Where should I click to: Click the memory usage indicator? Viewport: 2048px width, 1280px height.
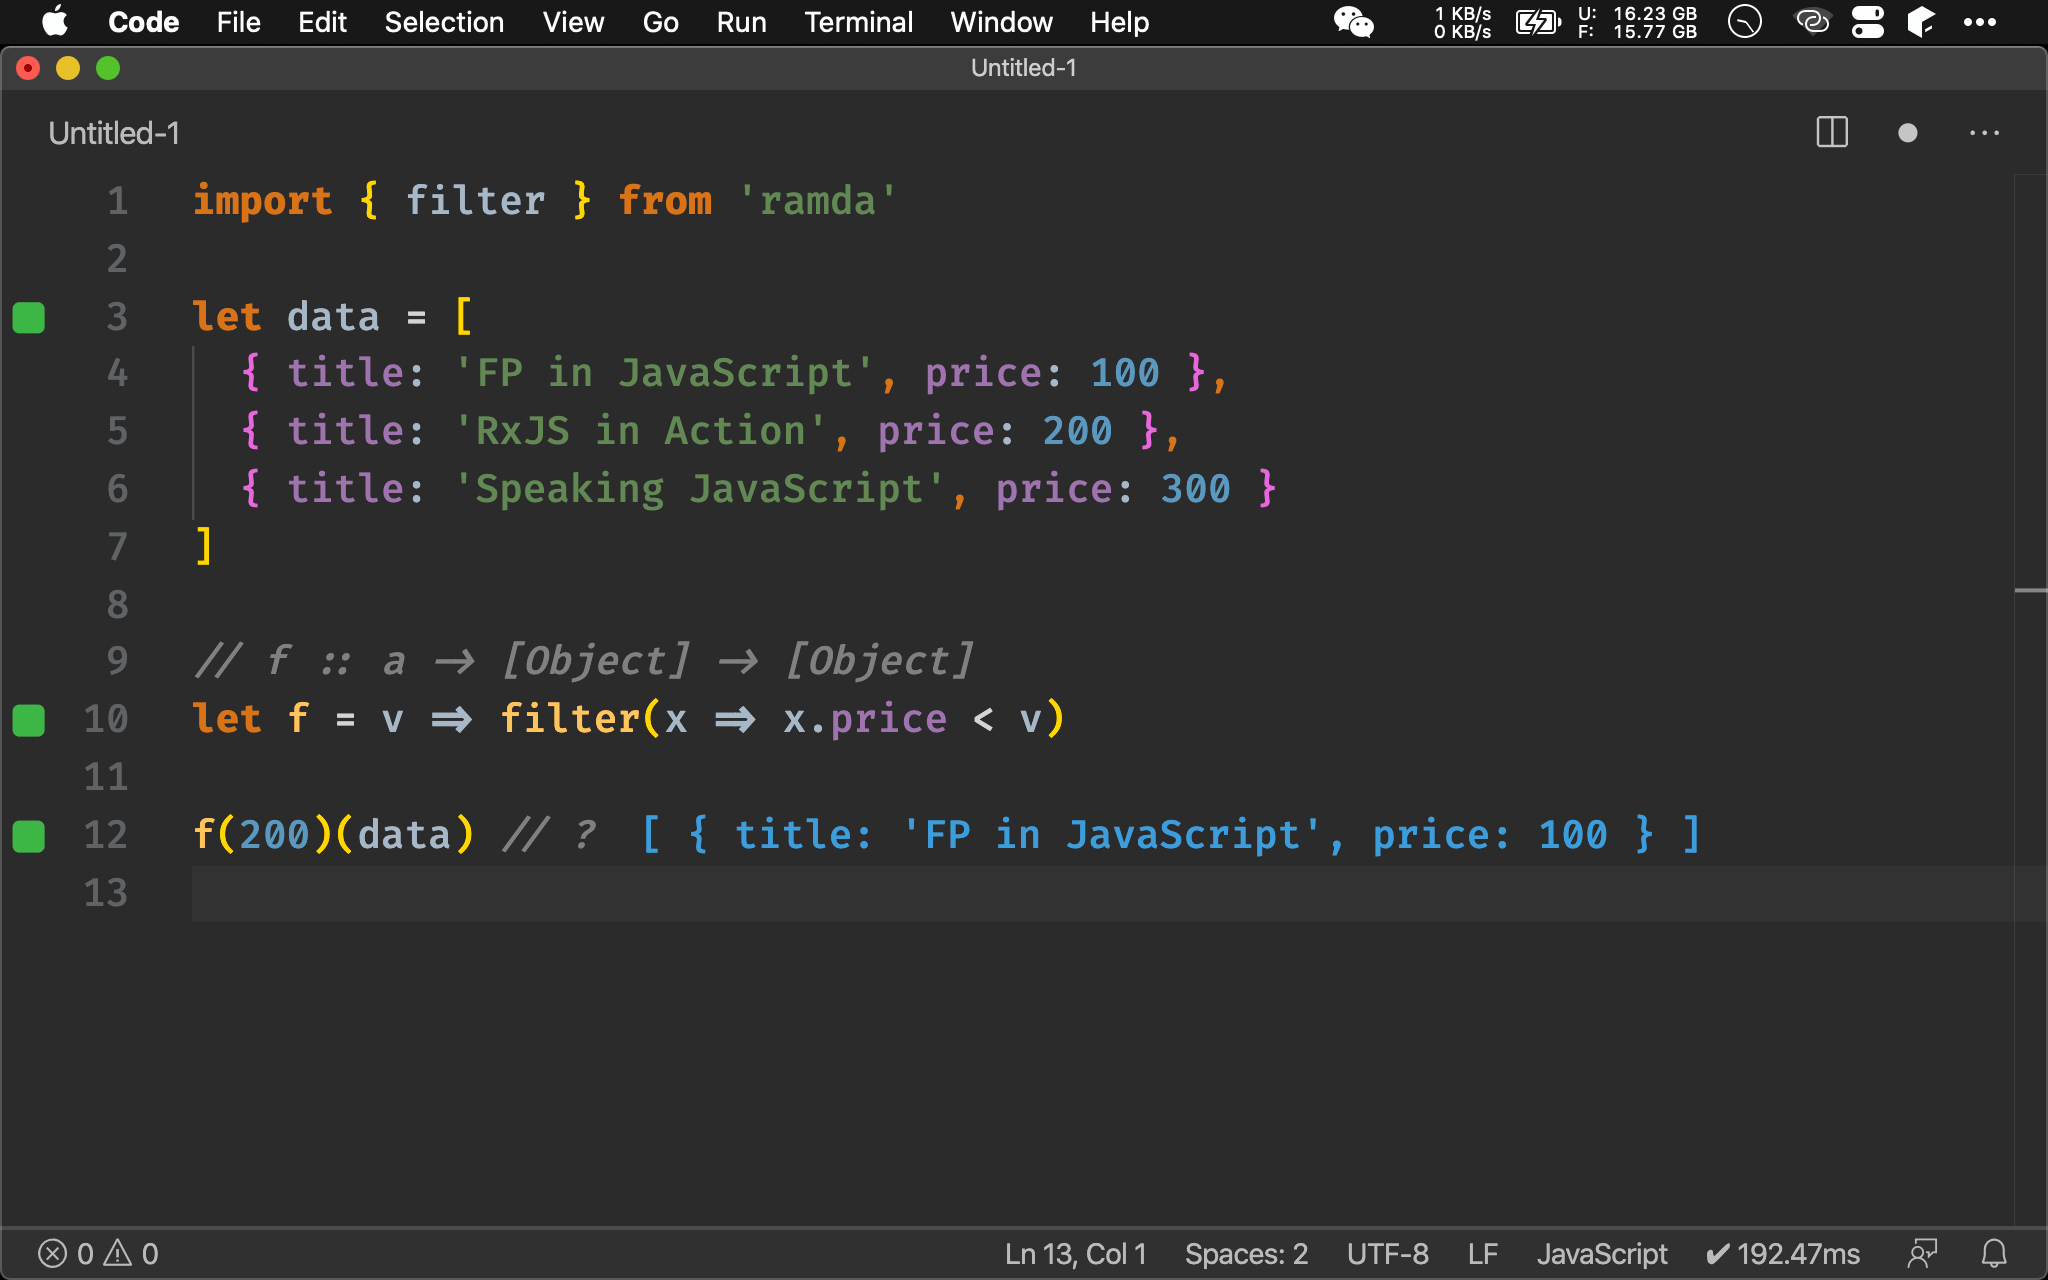(1637, 22)
